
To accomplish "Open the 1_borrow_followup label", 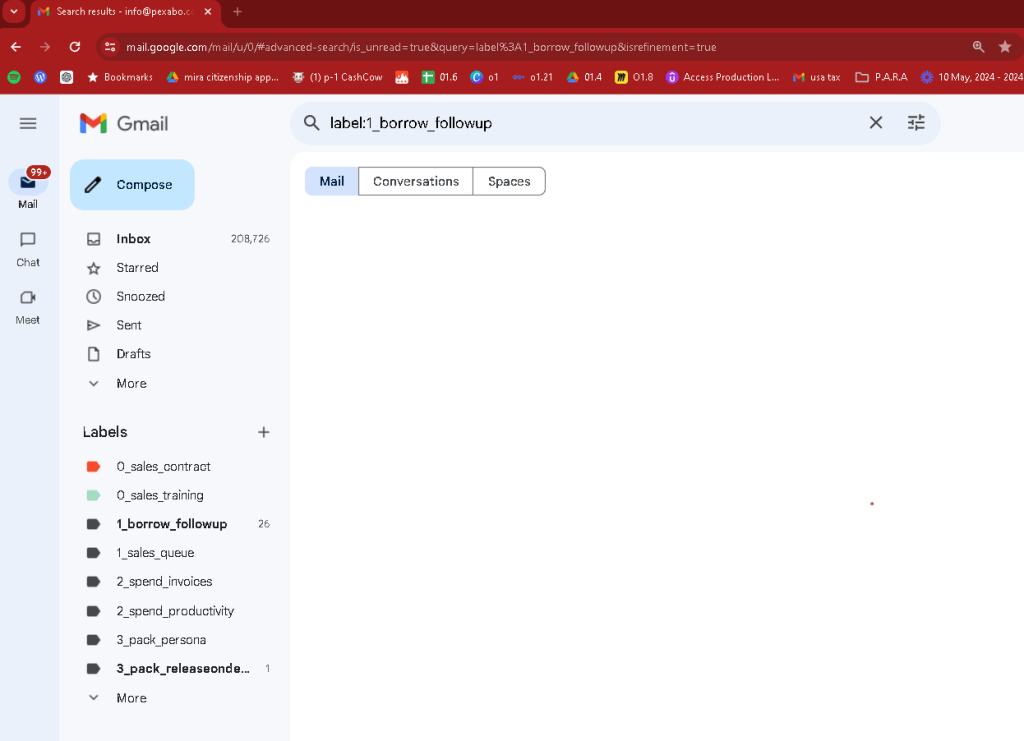I will point(177,524).
